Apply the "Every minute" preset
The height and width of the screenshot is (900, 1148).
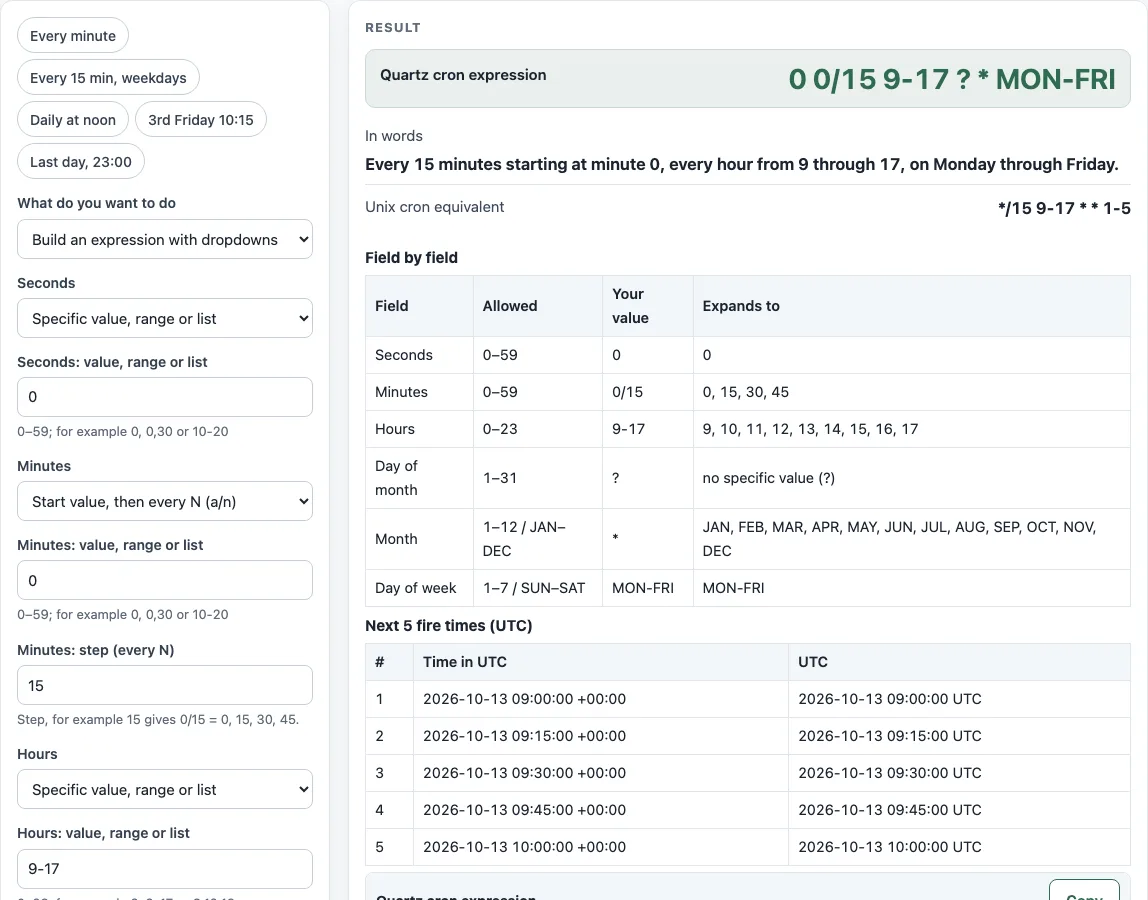click(72, 36)
